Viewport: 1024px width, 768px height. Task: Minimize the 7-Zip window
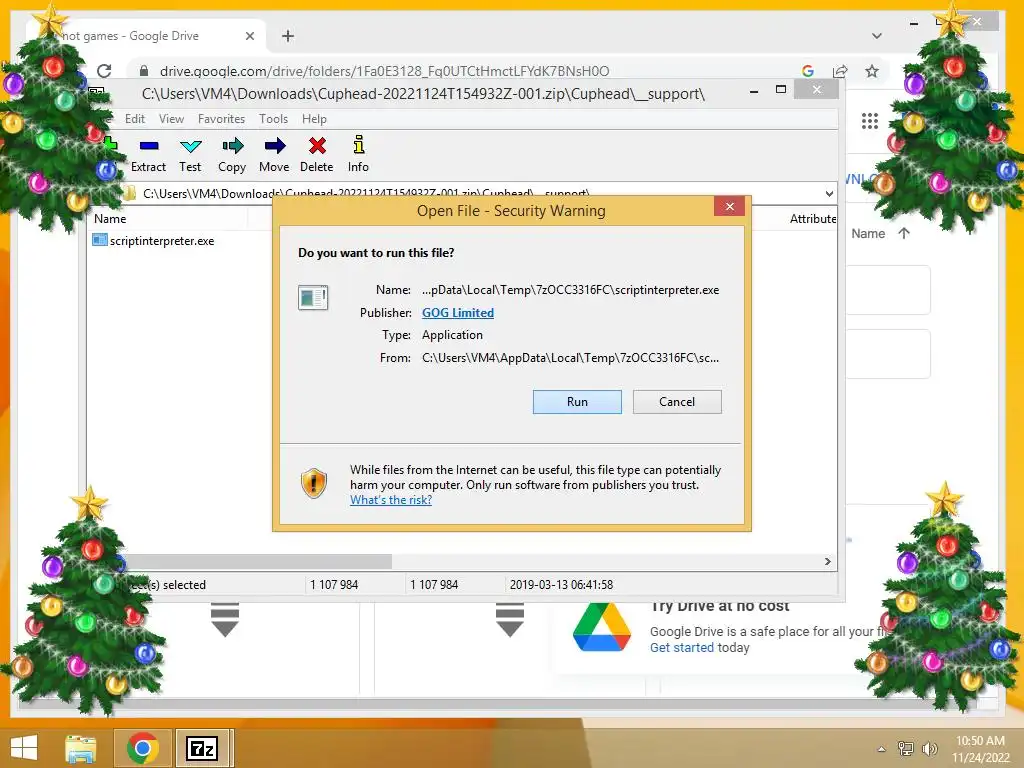pyautogui.click(x=754, y=90)
